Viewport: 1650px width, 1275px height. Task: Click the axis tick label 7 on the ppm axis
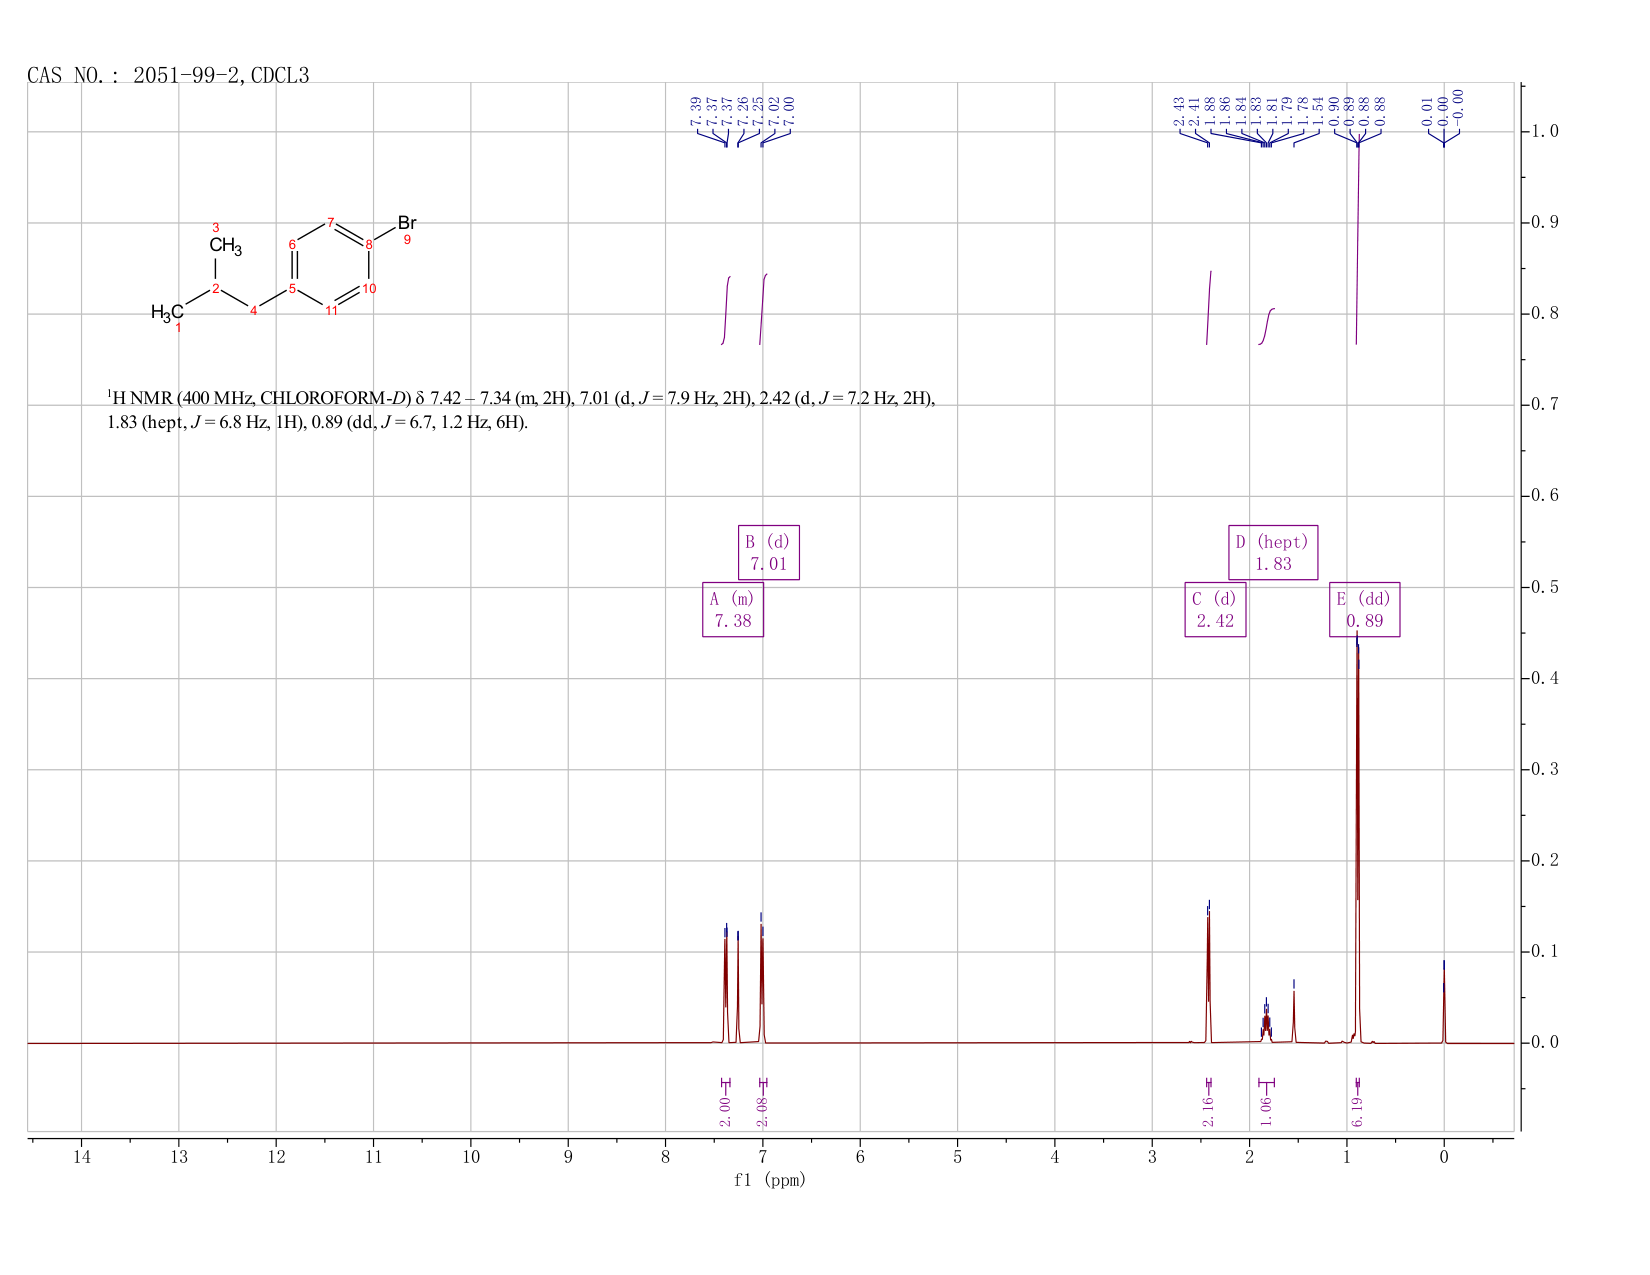point(762,1157)
